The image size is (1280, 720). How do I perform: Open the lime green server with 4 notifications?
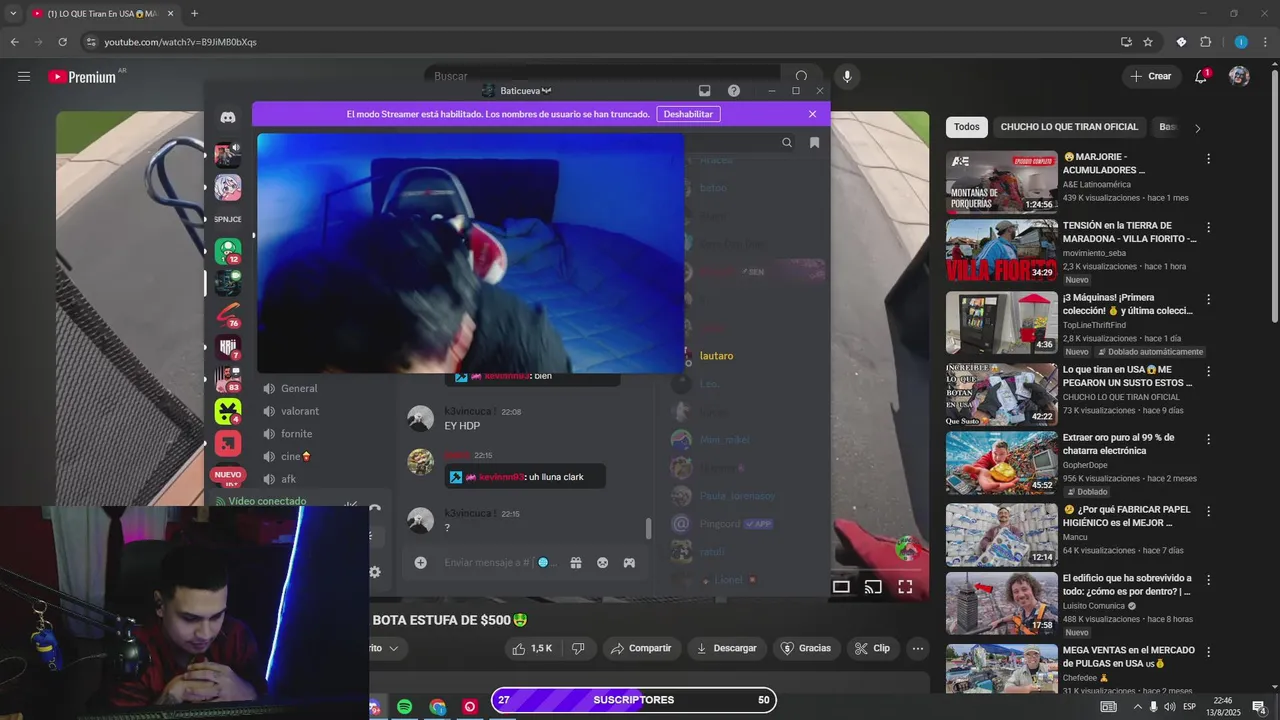click(228, 411)
